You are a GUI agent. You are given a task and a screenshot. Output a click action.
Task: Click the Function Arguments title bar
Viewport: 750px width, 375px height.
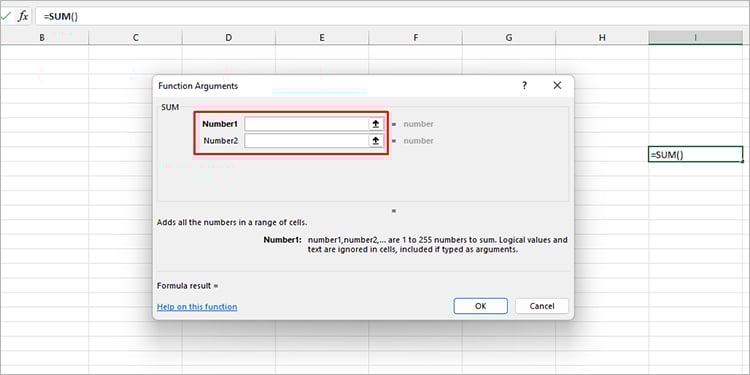[335, 86]
